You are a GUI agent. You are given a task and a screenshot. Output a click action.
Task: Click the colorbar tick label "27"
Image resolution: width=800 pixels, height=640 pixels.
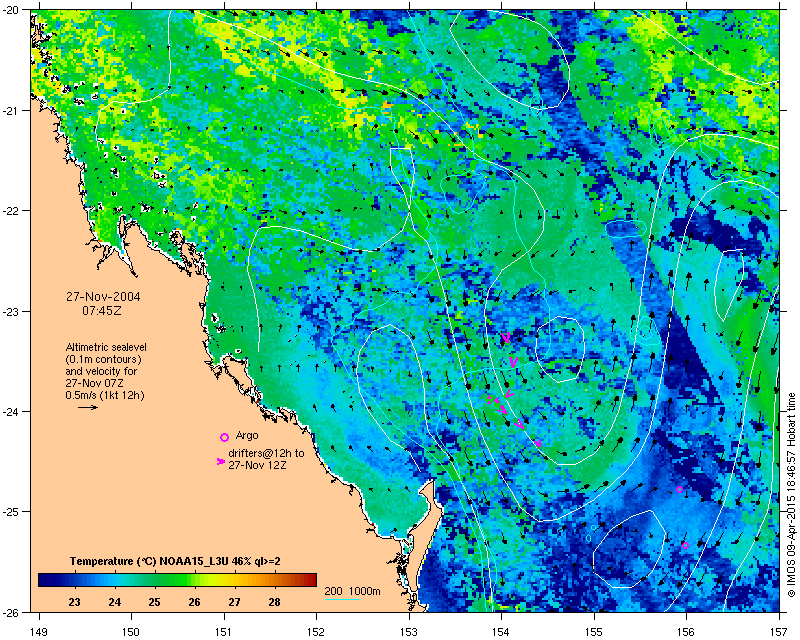click(x=234, y=602)
